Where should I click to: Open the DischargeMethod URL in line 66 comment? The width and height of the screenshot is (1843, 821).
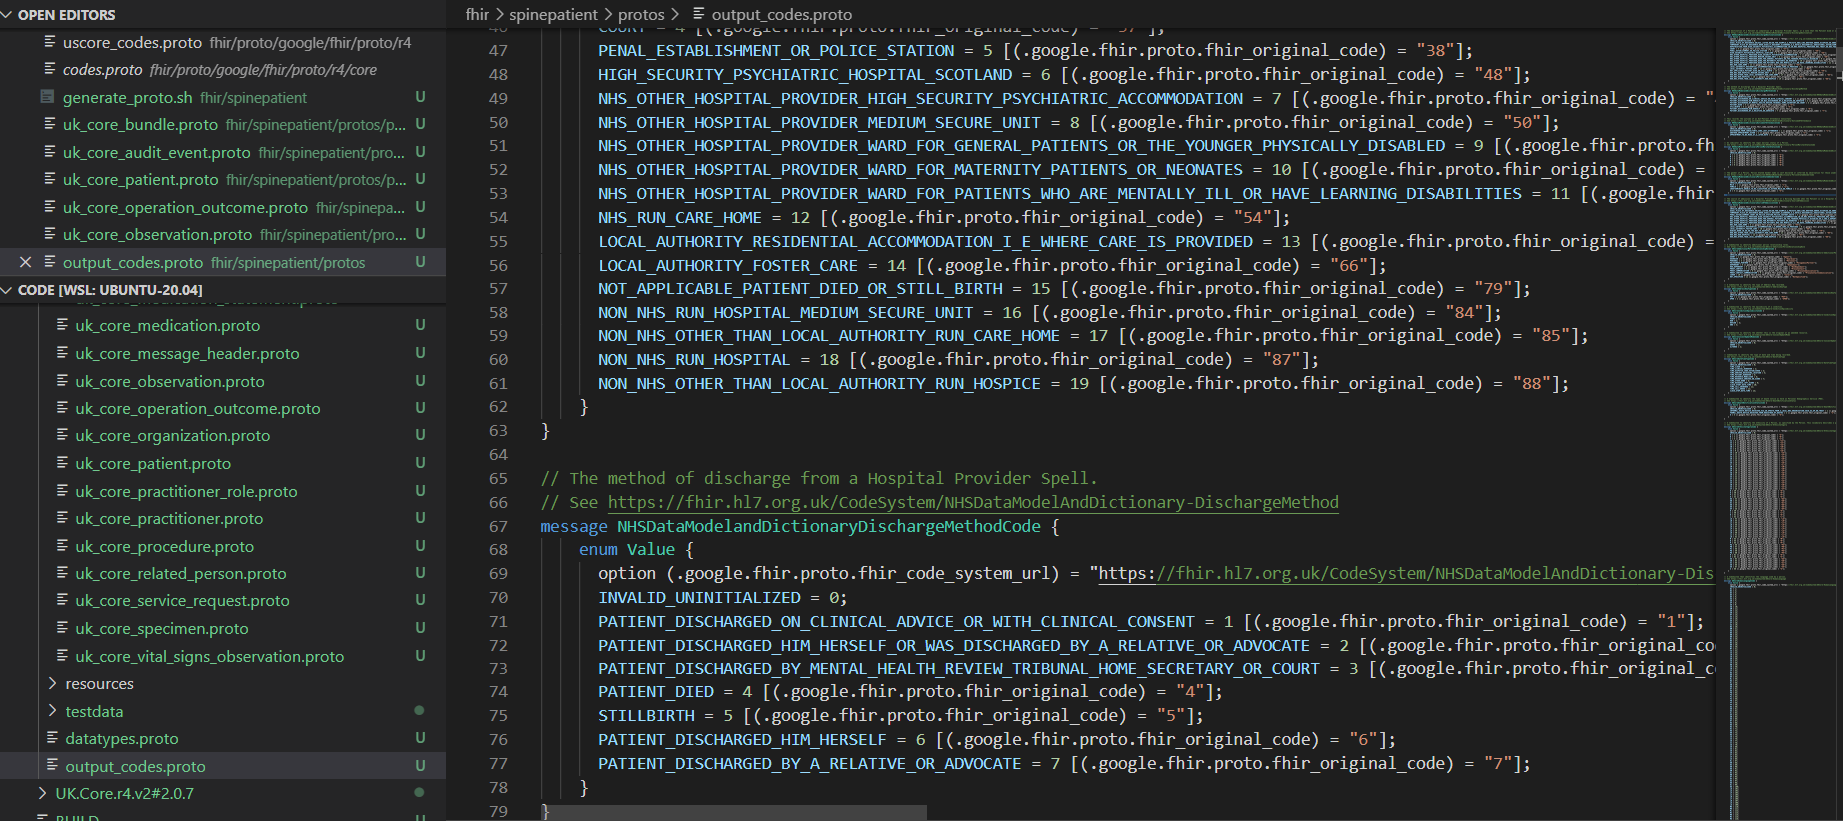[972, 502]
